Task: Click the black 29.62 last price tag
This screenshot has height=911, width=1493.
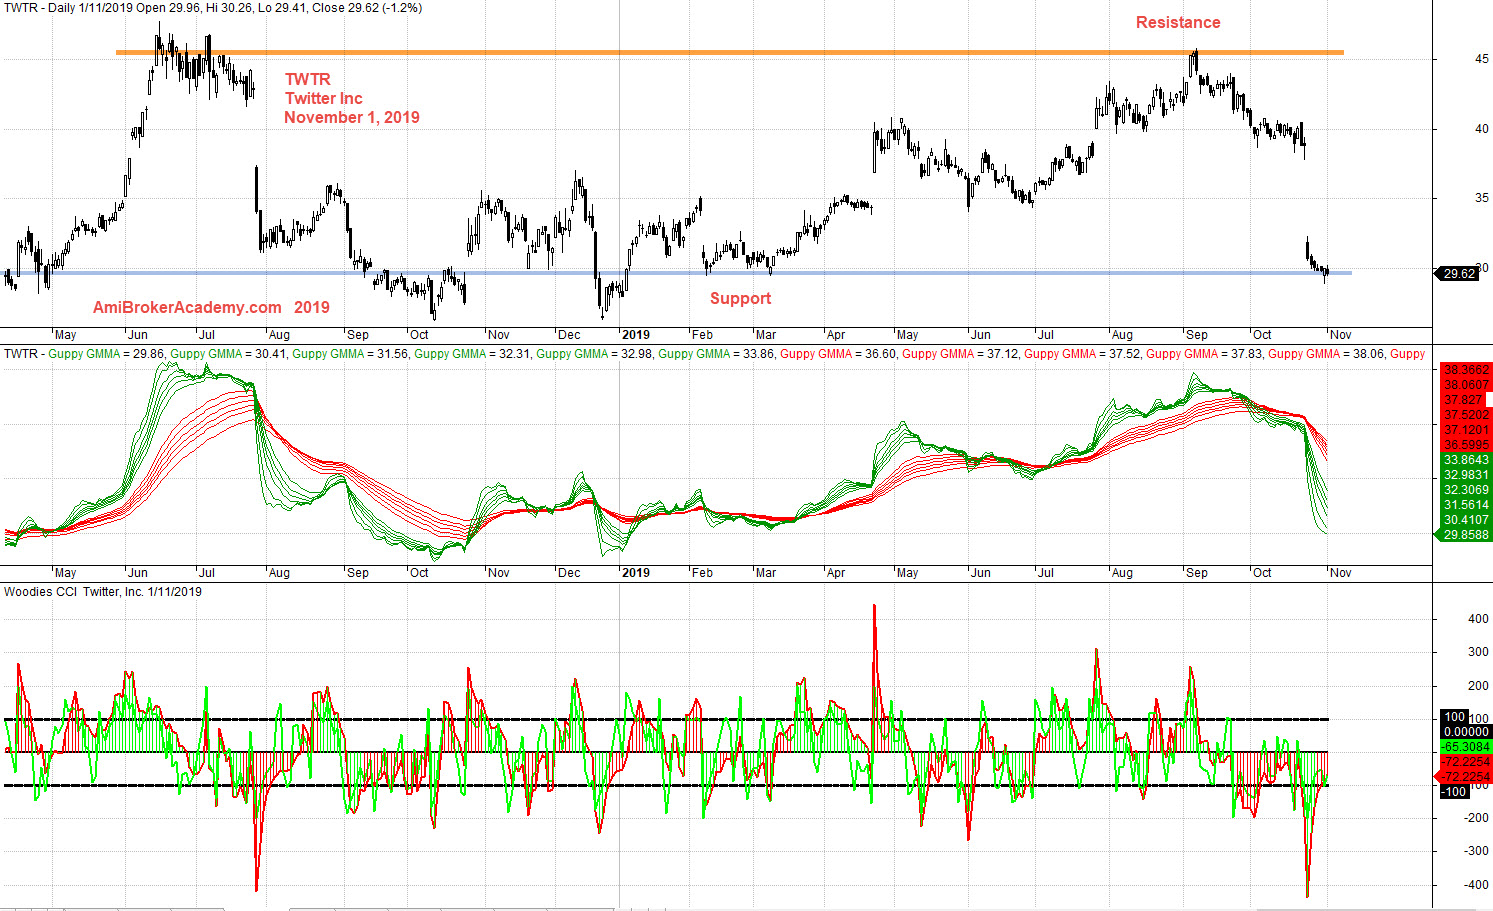Action: pyautogui.click(x=1459, y=274)
